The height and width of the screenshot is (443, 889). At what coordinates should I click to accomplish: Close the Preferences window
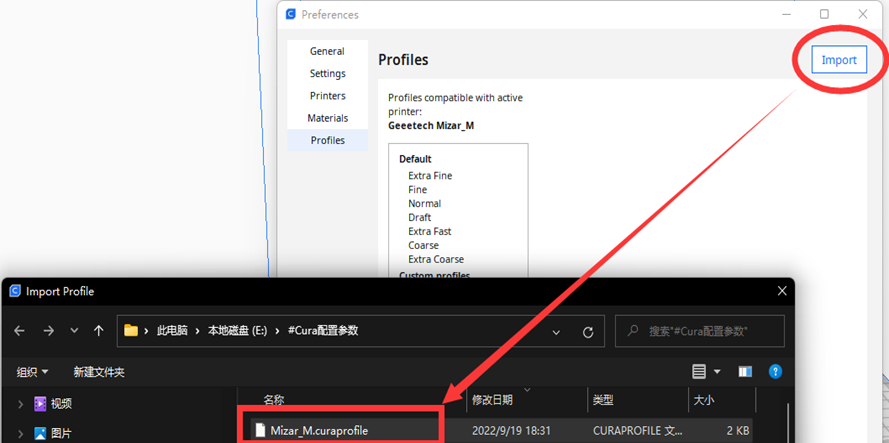click(862, 14)
